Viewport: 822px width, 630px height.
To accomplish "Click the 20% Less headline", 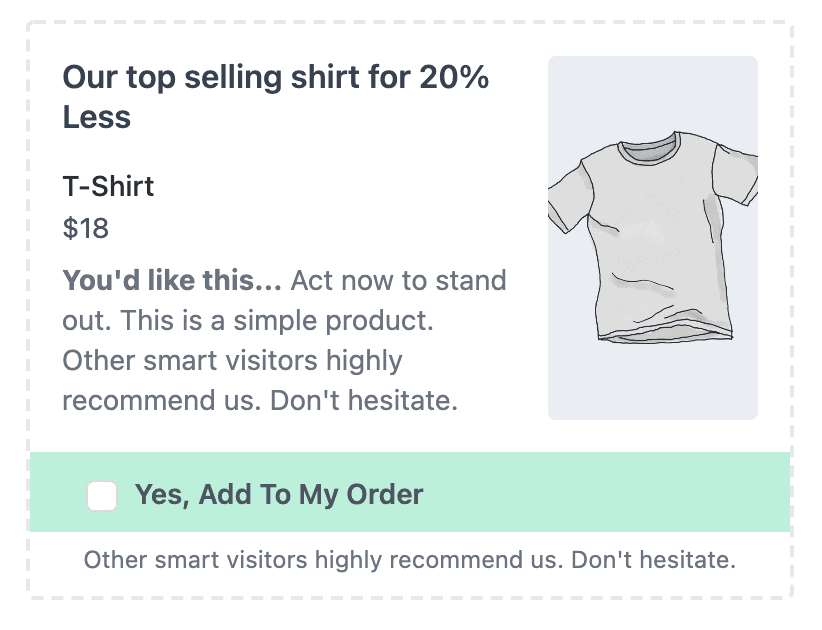I will point(275,95).
